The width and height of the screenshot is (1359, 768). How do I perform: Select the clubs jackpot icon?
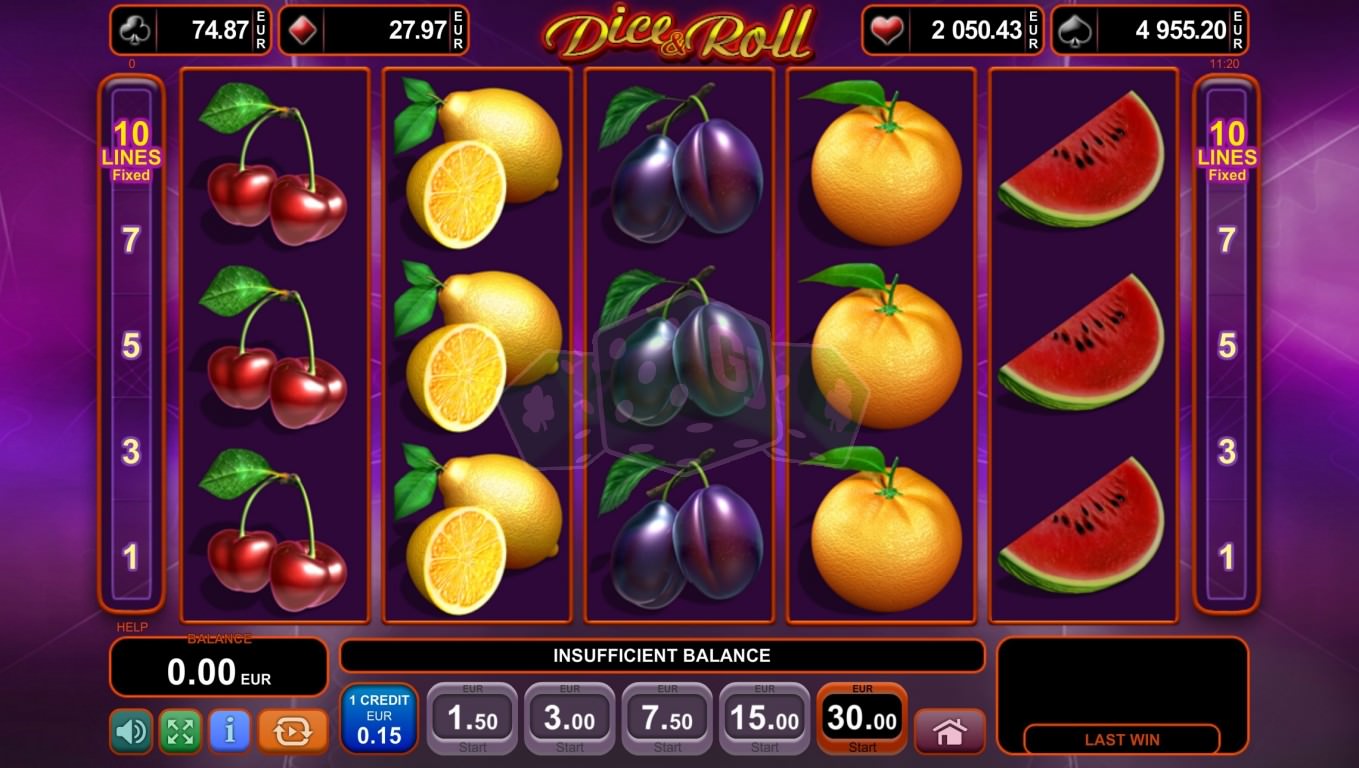tap(133, 30)
